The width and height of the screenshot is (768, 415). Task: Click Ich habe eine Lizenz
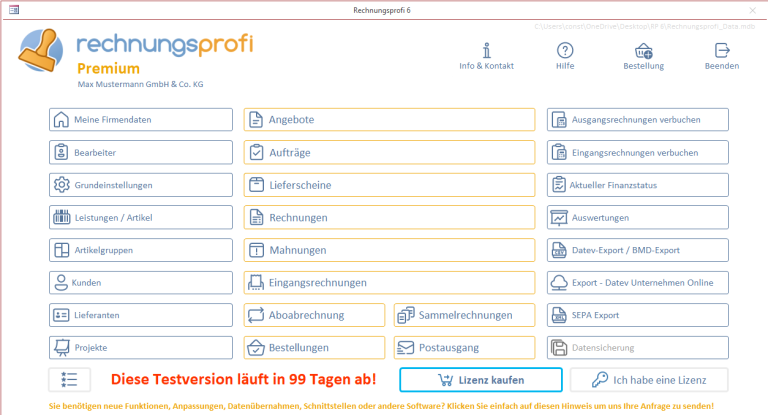(x=649, y=380)
